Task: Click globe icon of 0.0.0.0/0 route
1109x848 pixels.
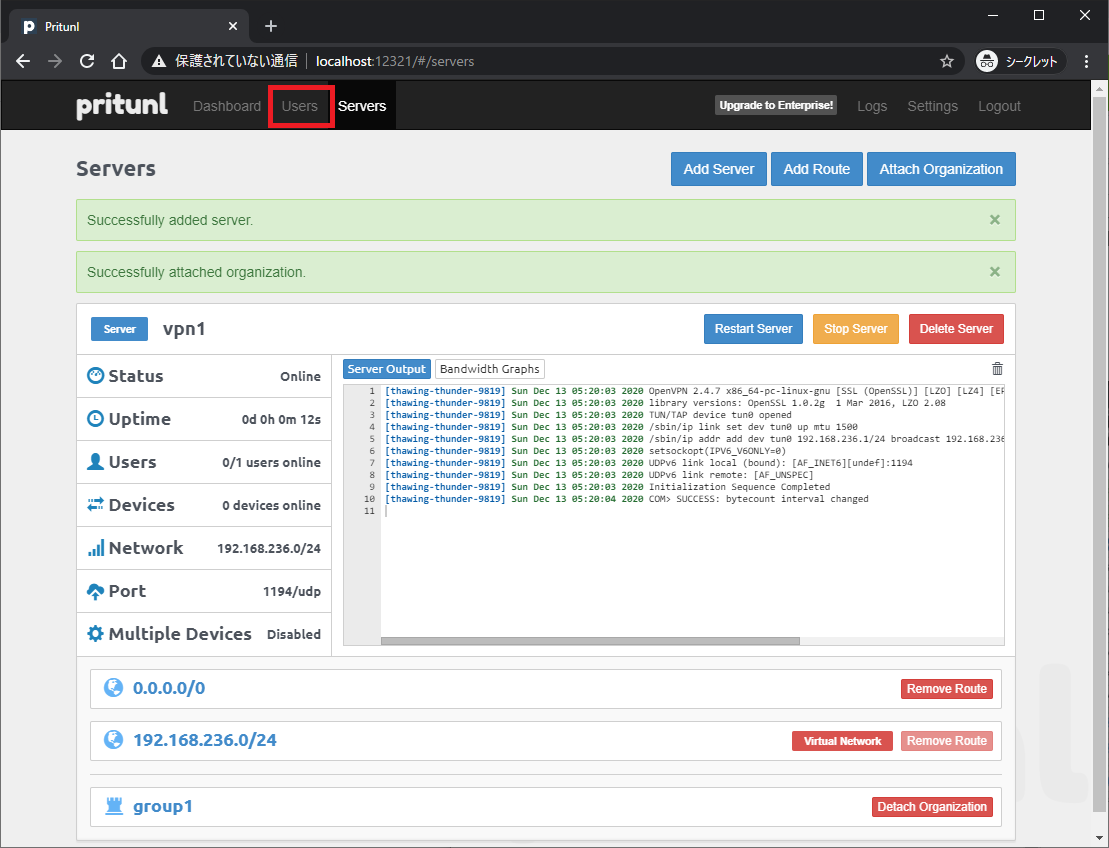Action: (x=114, y=687)
